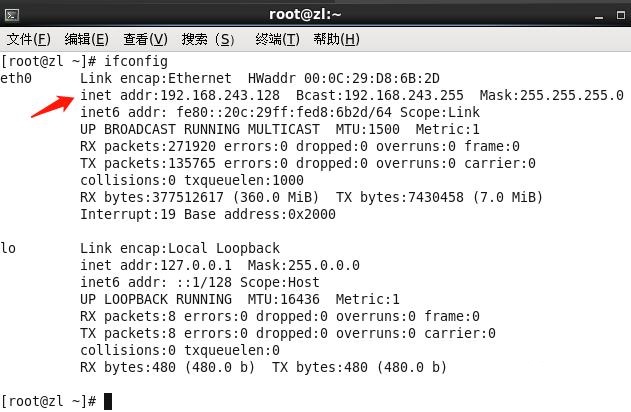631x412 pixels.
Task: Open the 终端(T) menu
Action: (x=277, y=39)
